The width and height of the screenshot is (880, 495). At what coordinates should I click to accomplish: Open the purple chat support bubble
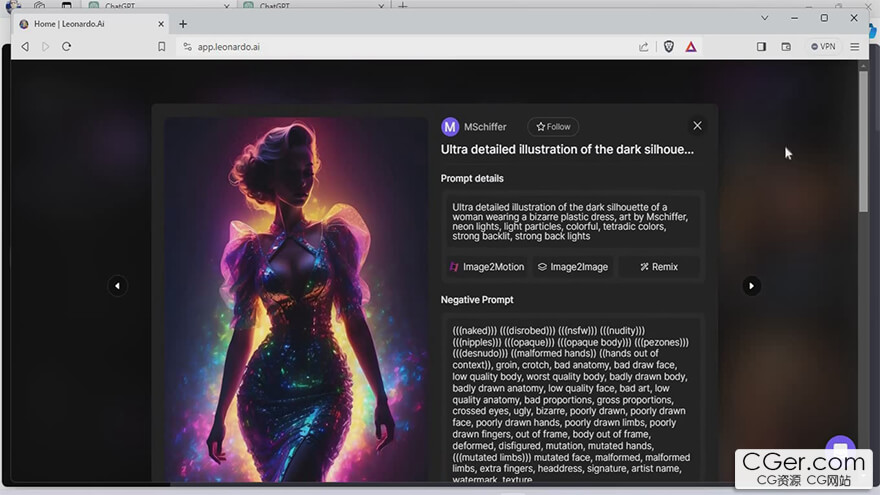840,443
